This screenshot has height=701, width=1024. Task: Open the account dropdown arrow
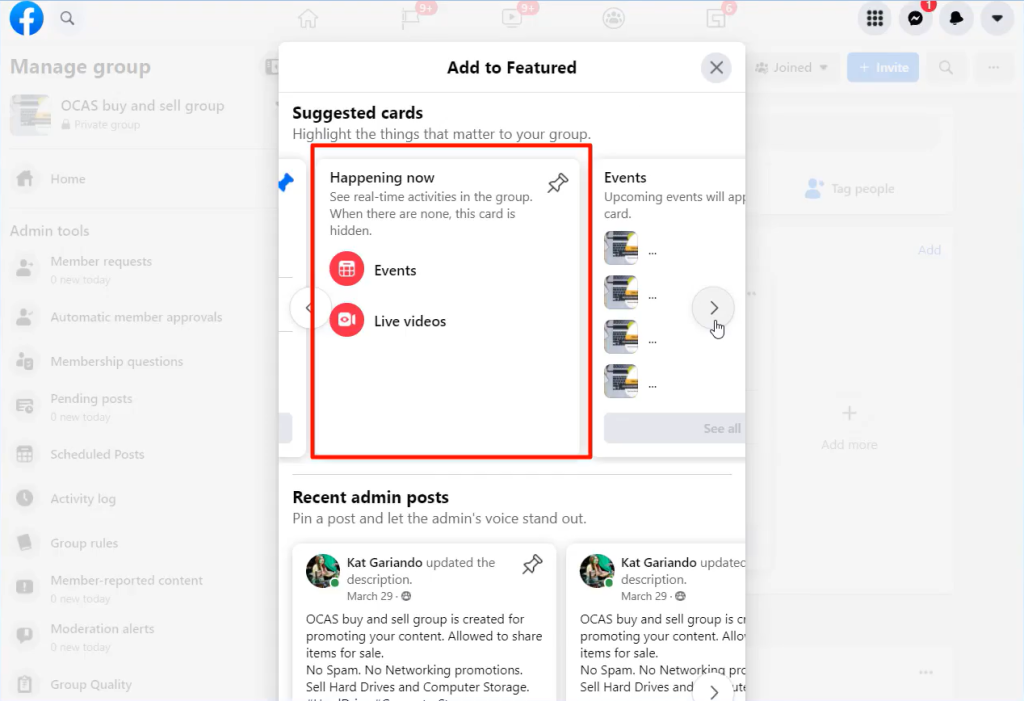[996, 18]
